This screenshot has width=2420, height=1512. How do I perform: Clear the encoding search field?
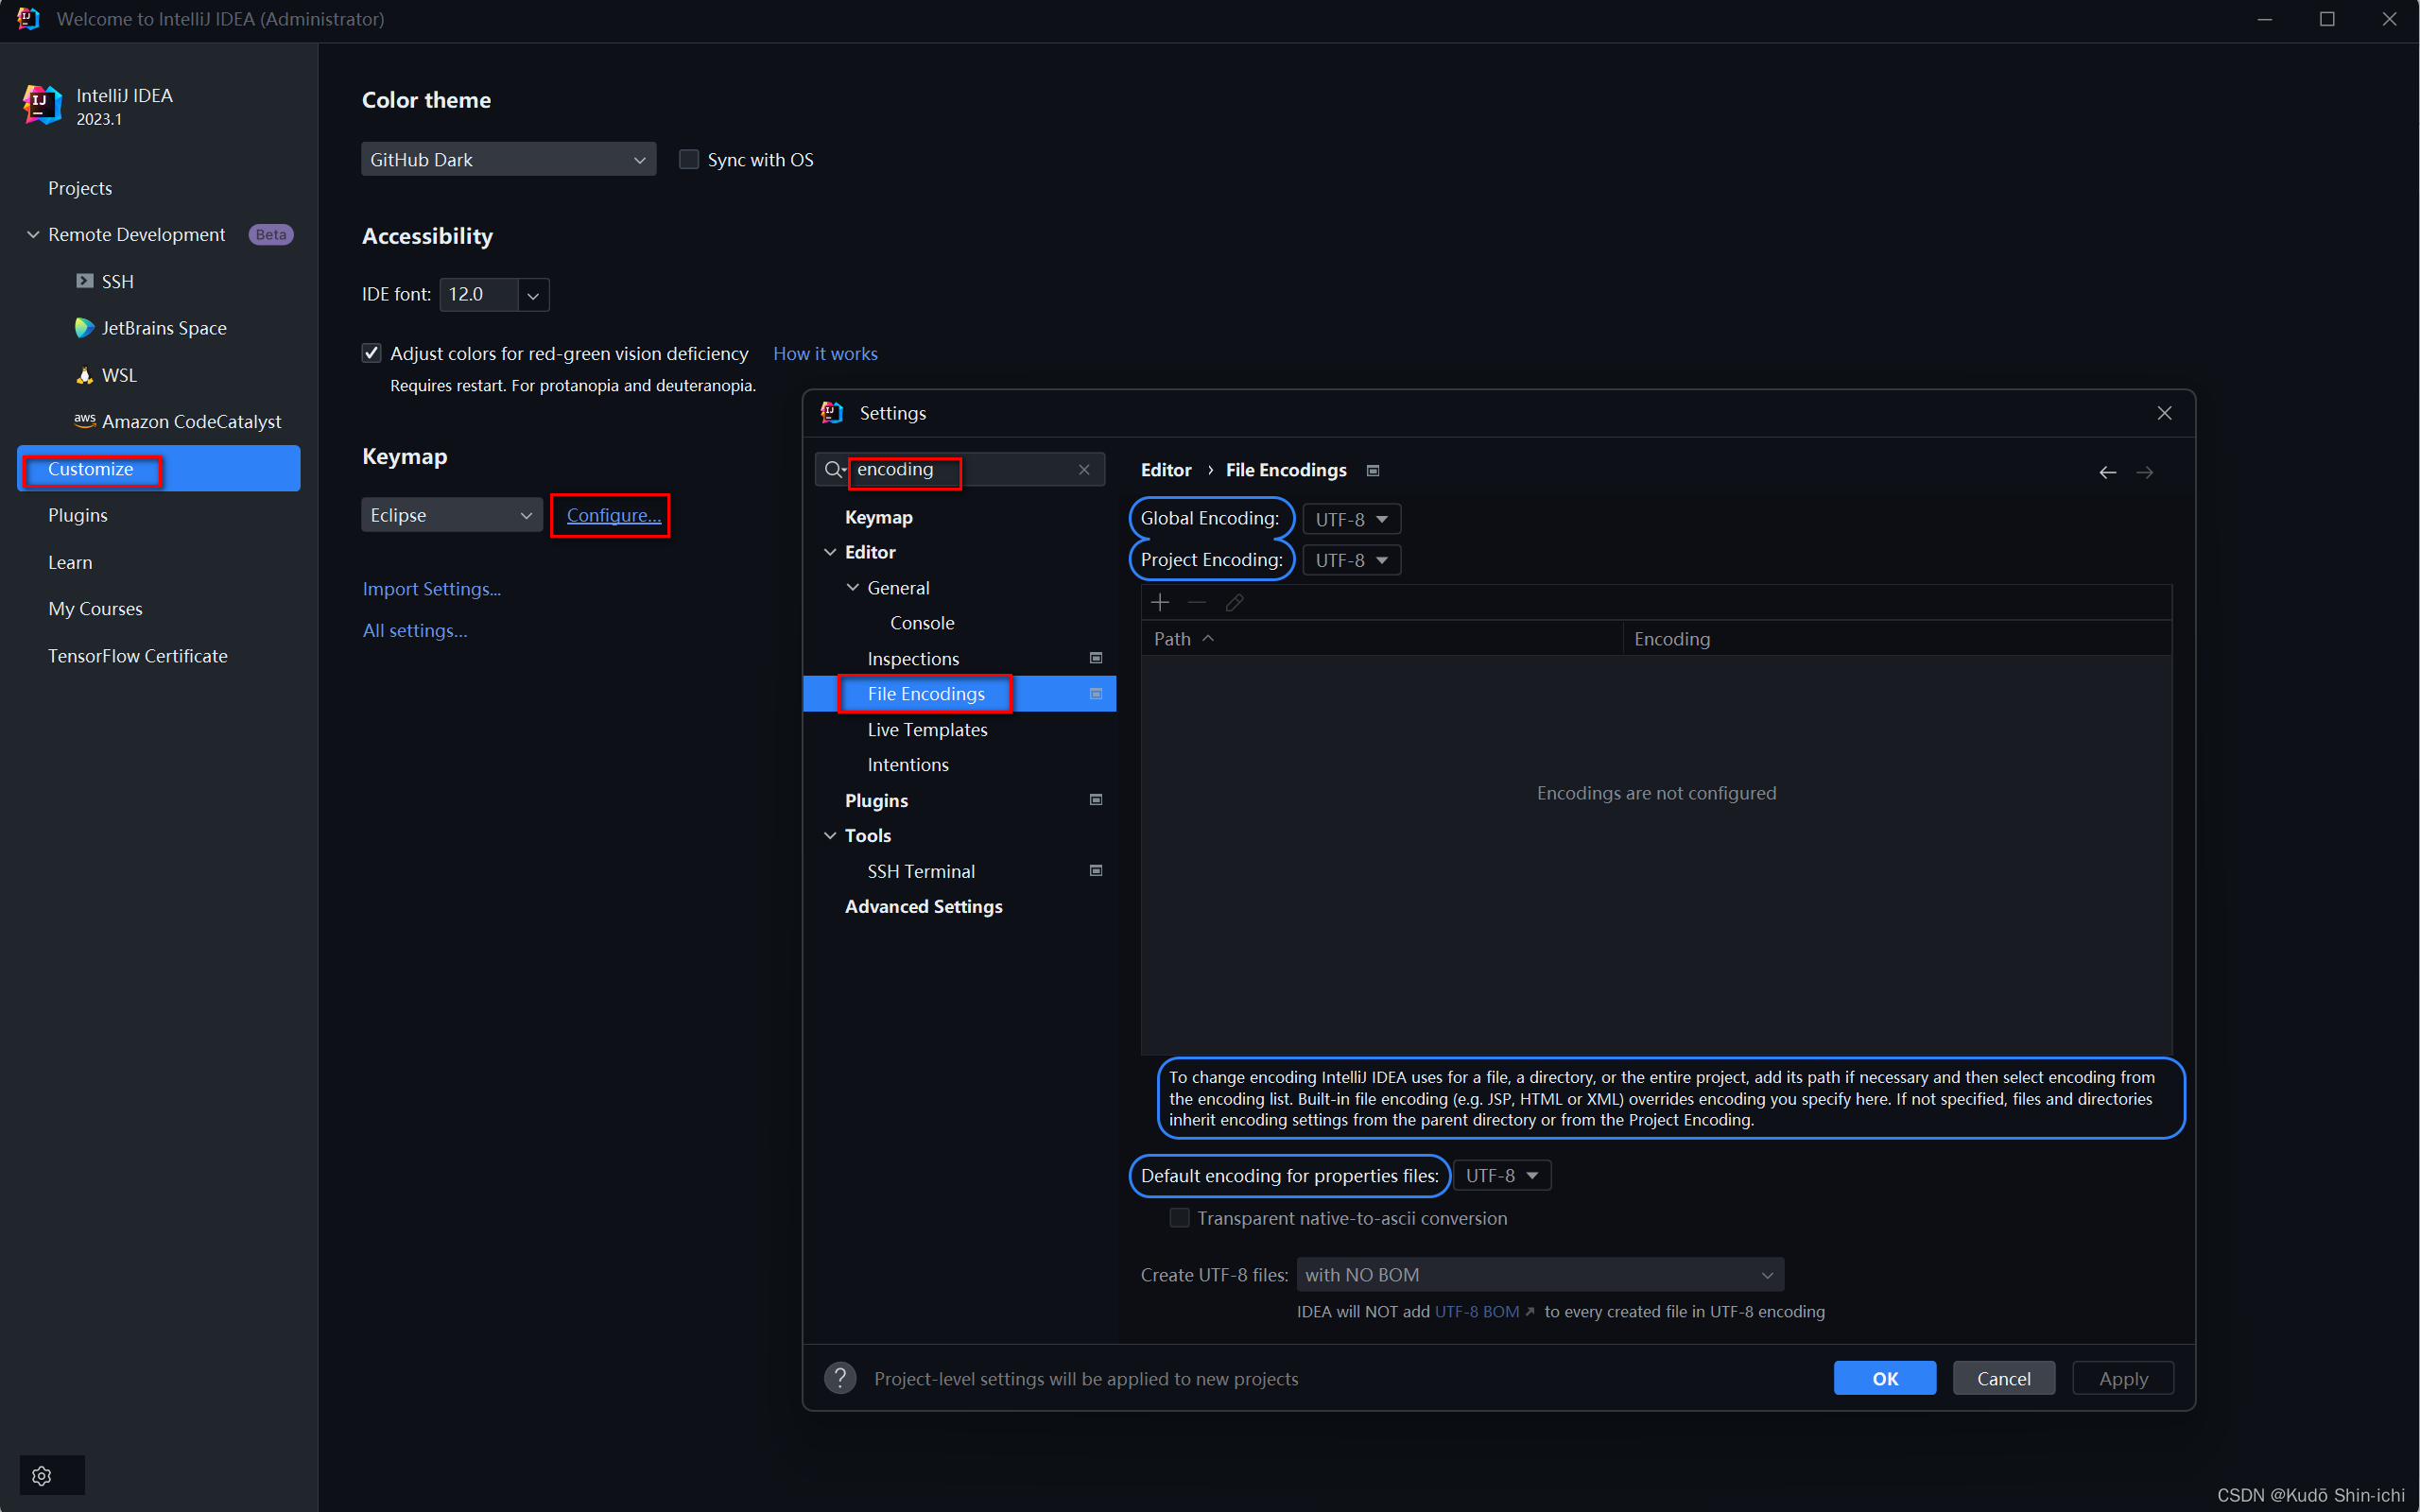1084,470
